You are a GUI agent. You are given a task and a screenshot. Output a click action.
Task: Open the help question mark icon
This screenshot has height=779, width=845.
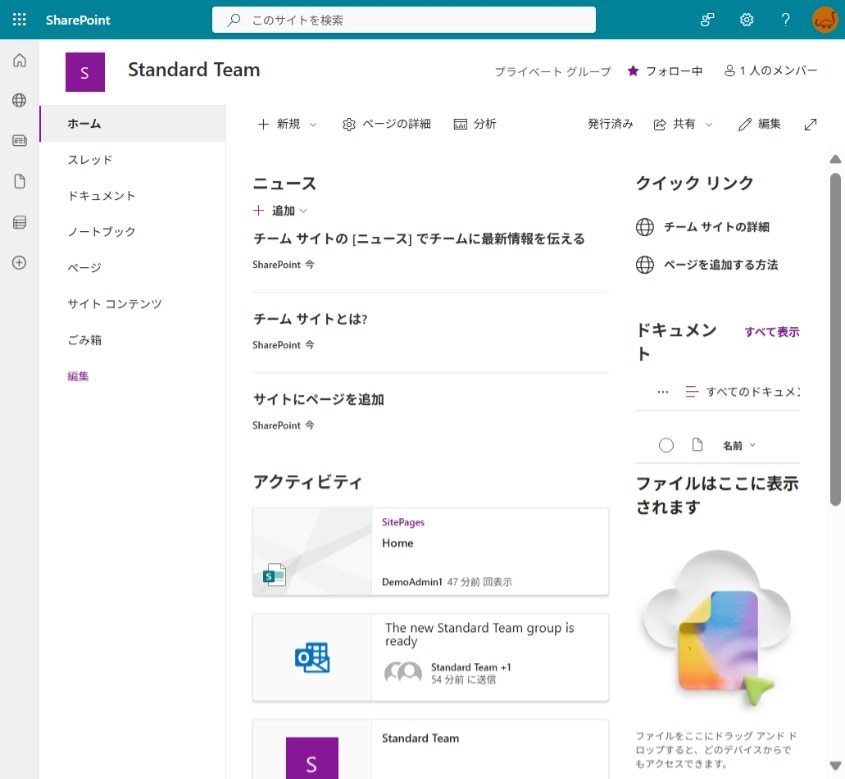pyautogui.click(x=786, y=20)
